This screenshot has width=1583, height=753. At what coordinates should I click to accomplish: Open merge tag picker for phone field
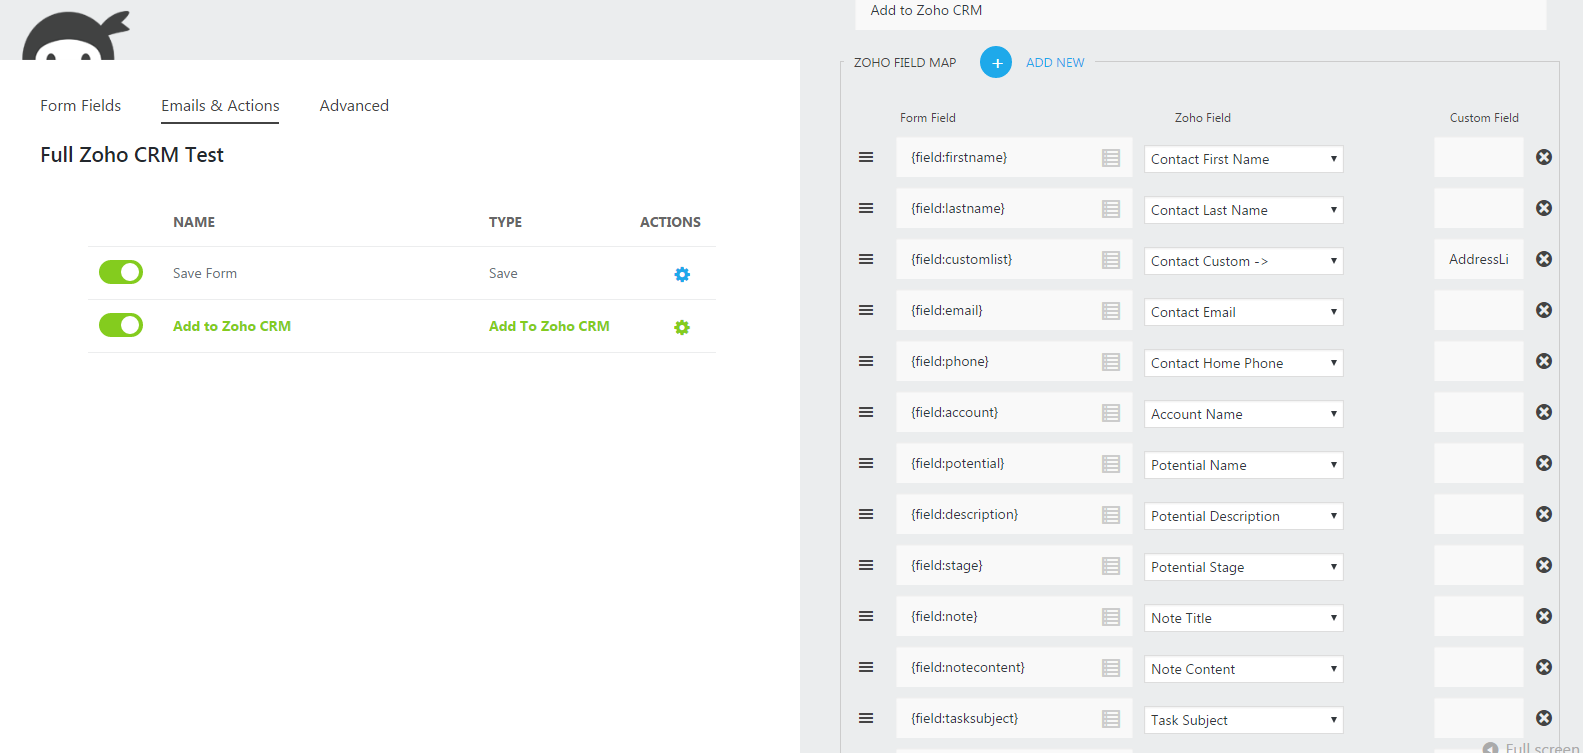[x=1111, y=362]
